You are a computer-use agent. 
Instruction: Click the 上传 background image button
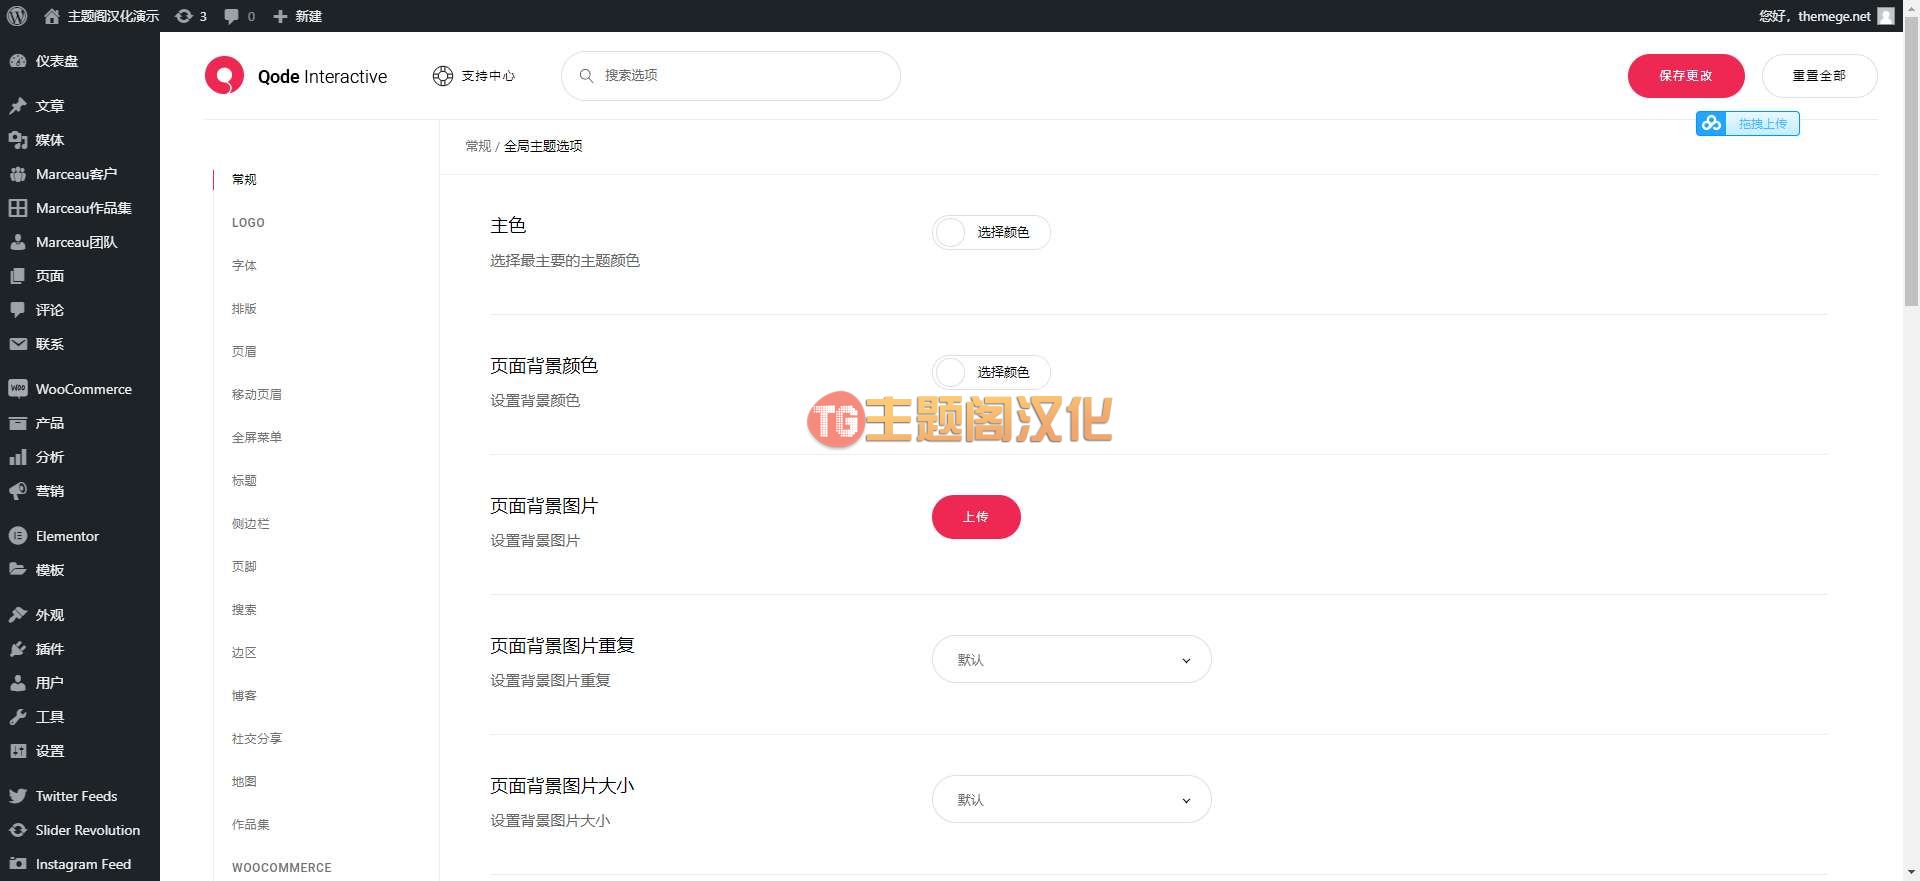[x=976, y=517]
